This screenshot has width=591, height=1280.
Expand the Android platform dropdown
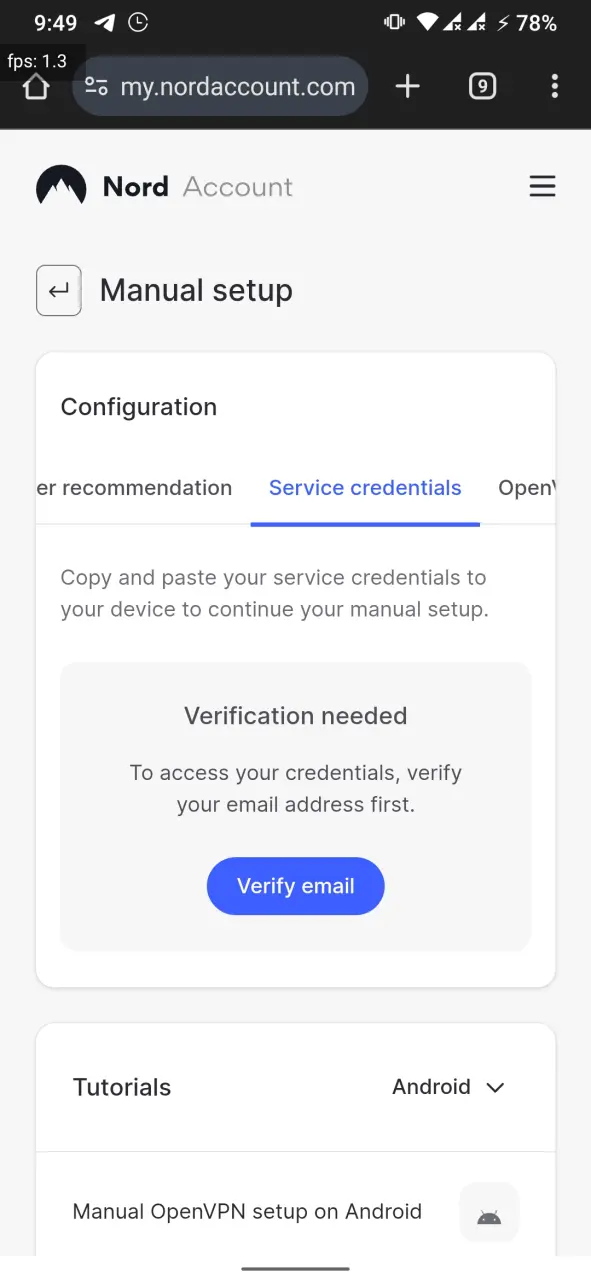point(449,1087)
